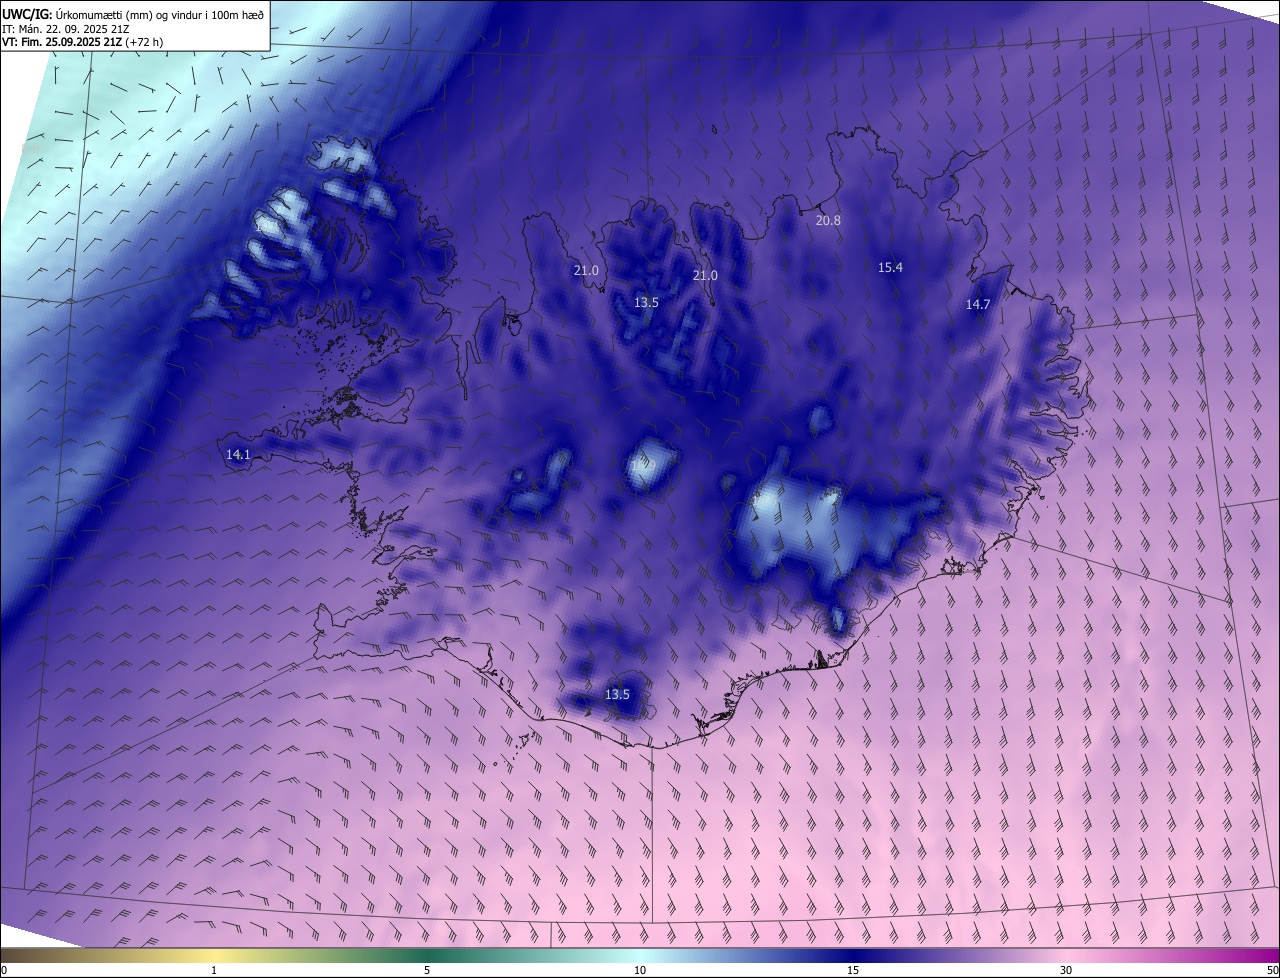Click the color scale tick labeled 0

click(x=4, y=970)
